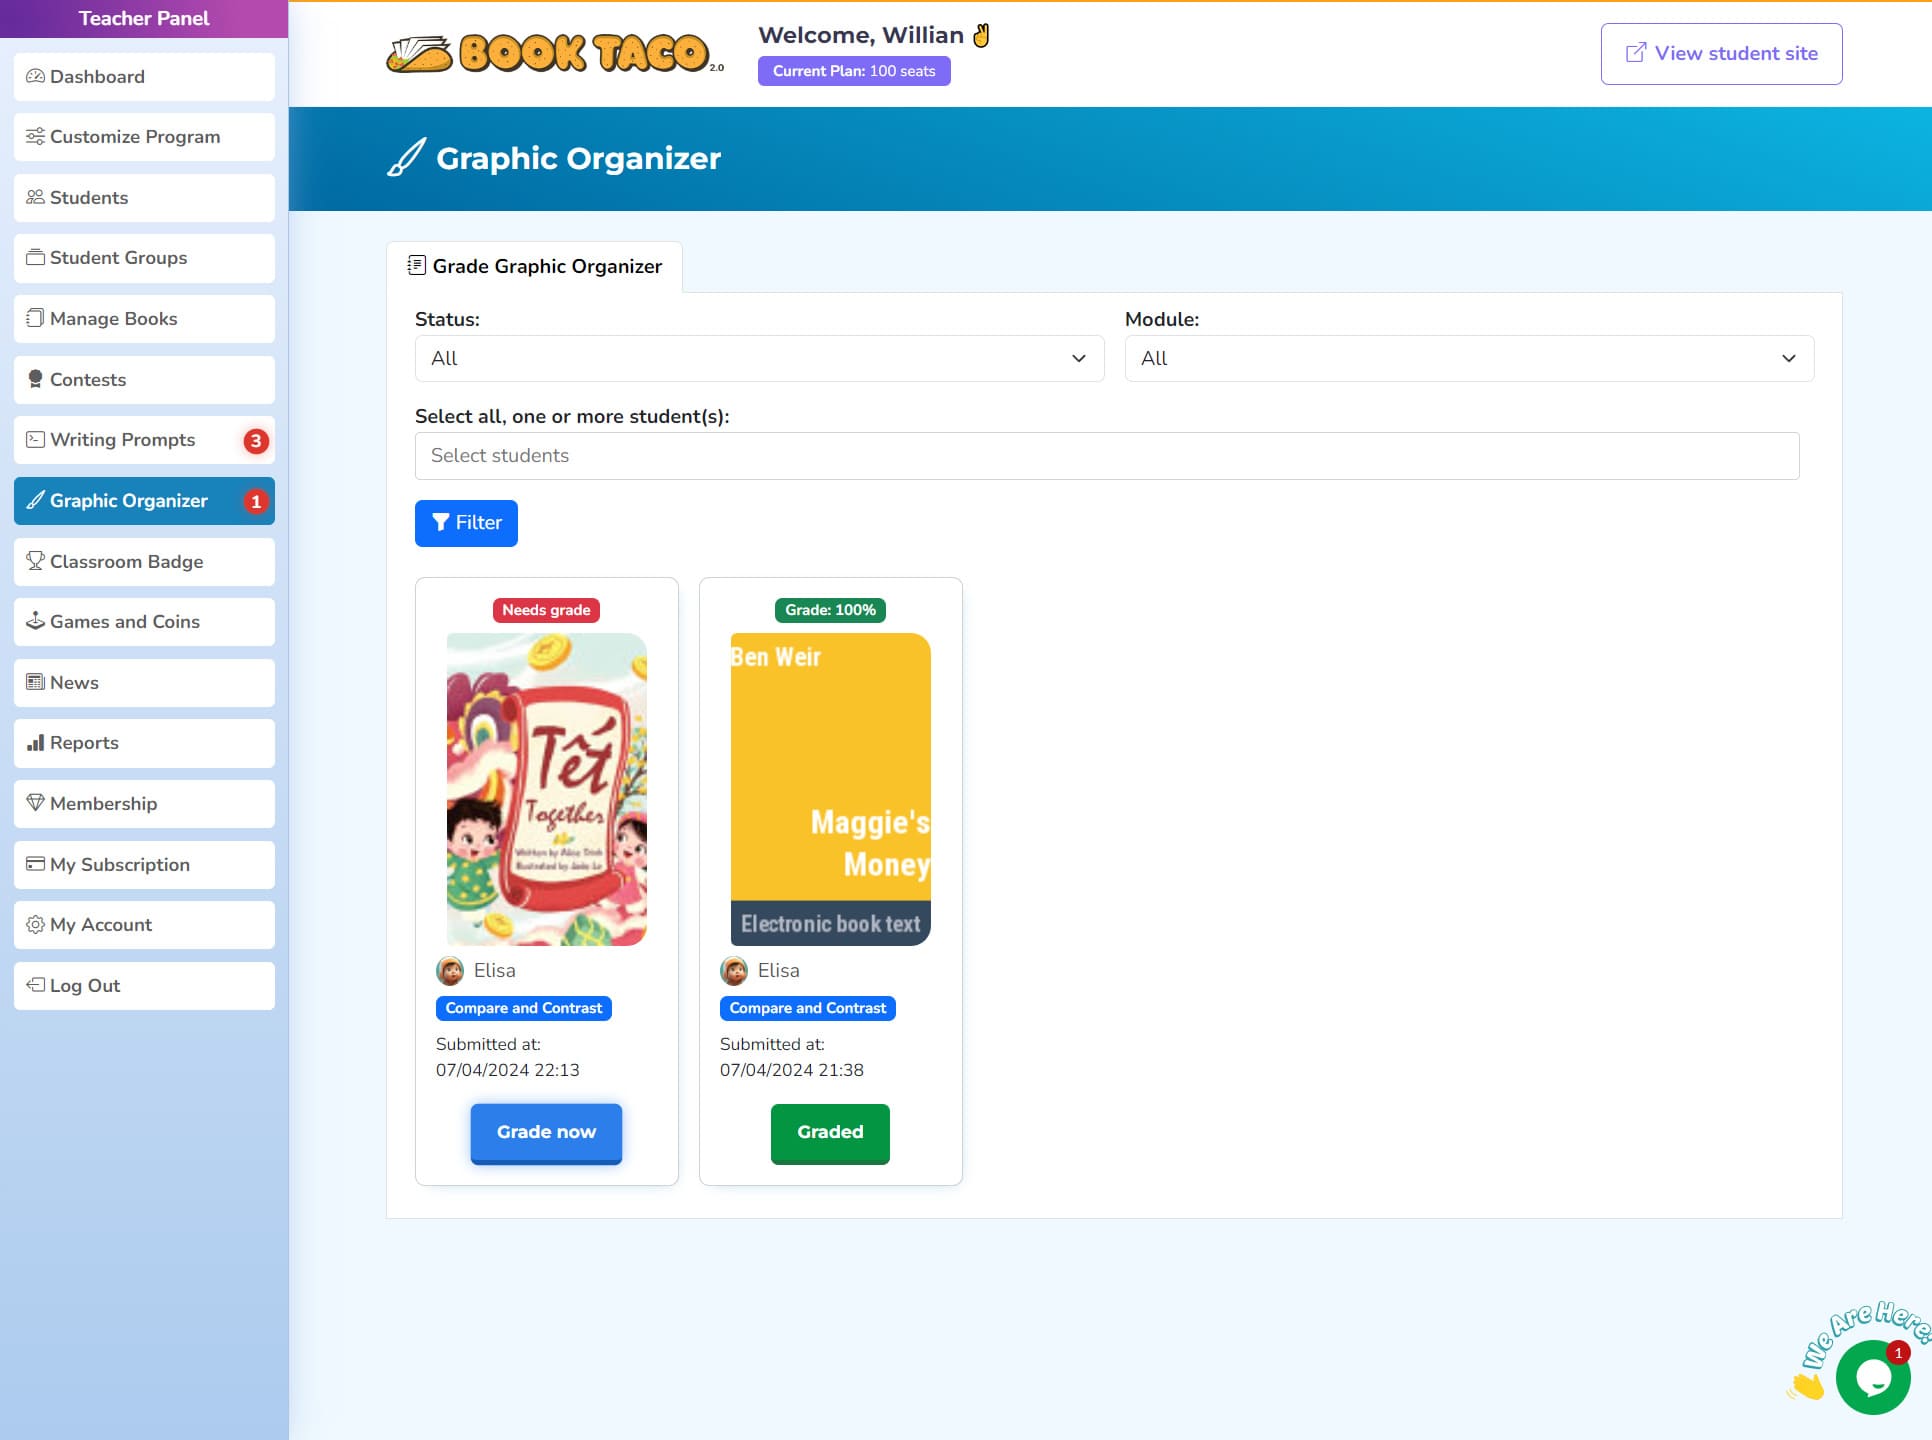Click the Book Taco logo

pyautogui.click(x=555, y=54)
